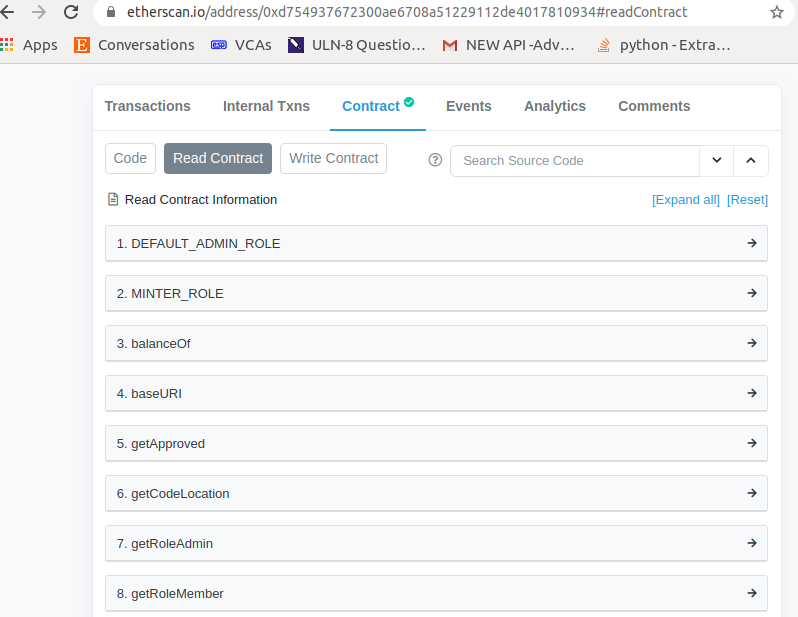Screen dimensions: 798x617
Task: Focus the Search Source Code field
Action: pos(575,161)
